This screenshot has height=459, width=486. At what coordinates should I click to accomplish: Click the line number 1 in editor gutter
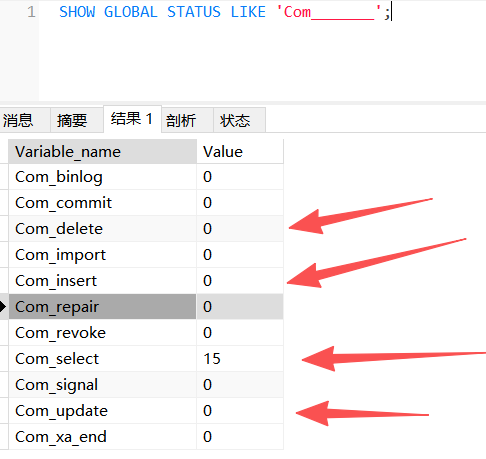point(31,12)
